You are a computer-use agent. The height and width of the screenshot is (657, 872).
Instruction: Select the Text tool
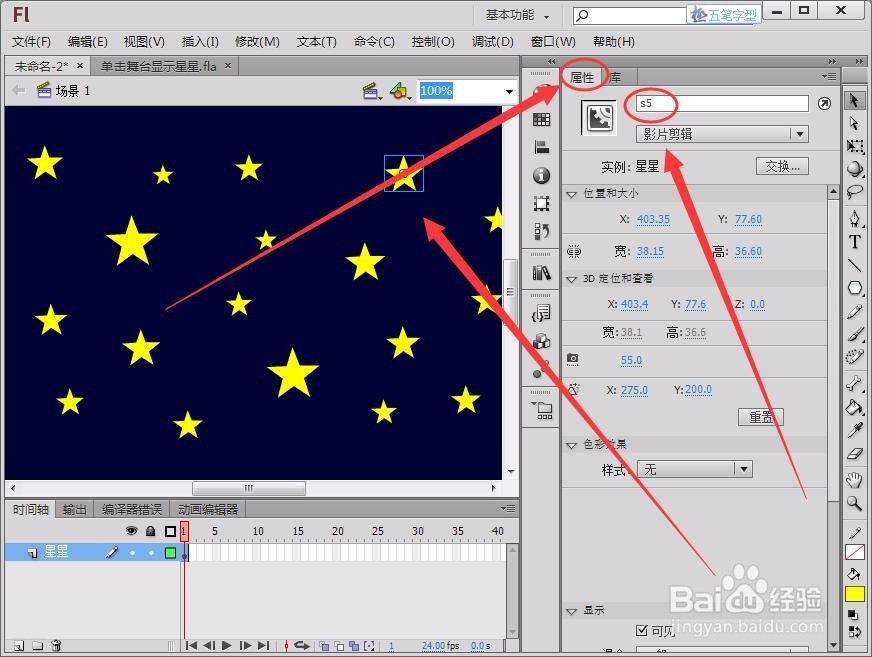pos(855,242)
